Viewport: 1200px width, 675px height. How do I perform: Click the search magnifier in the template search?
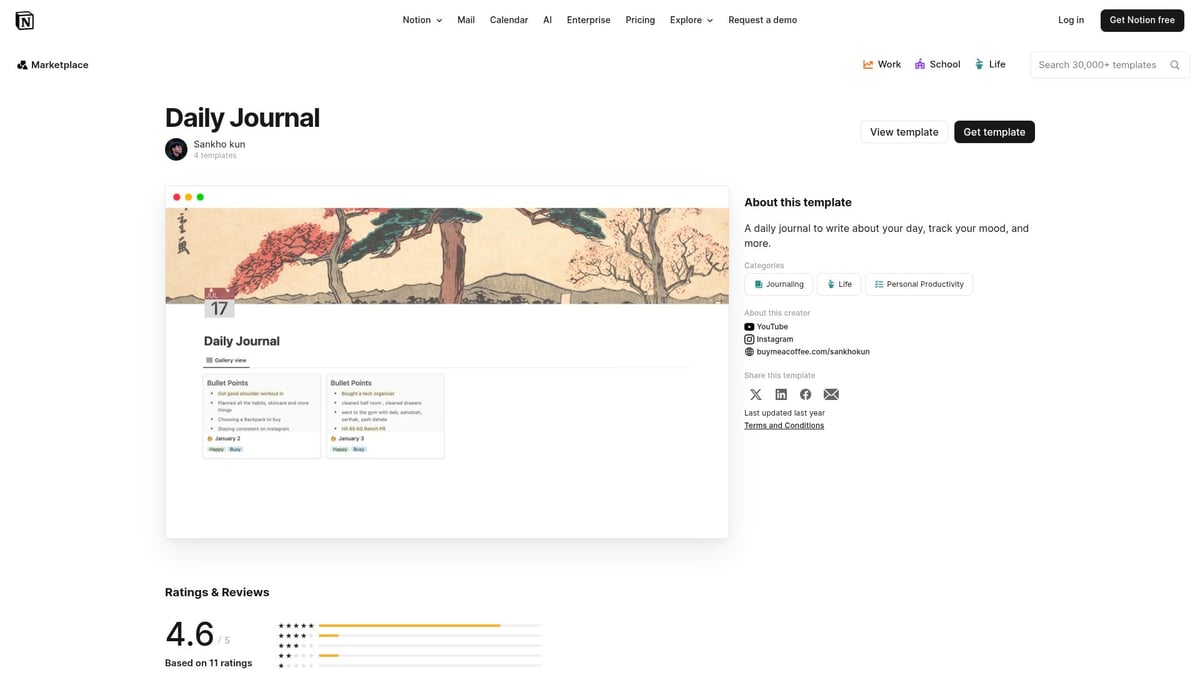1174,64
